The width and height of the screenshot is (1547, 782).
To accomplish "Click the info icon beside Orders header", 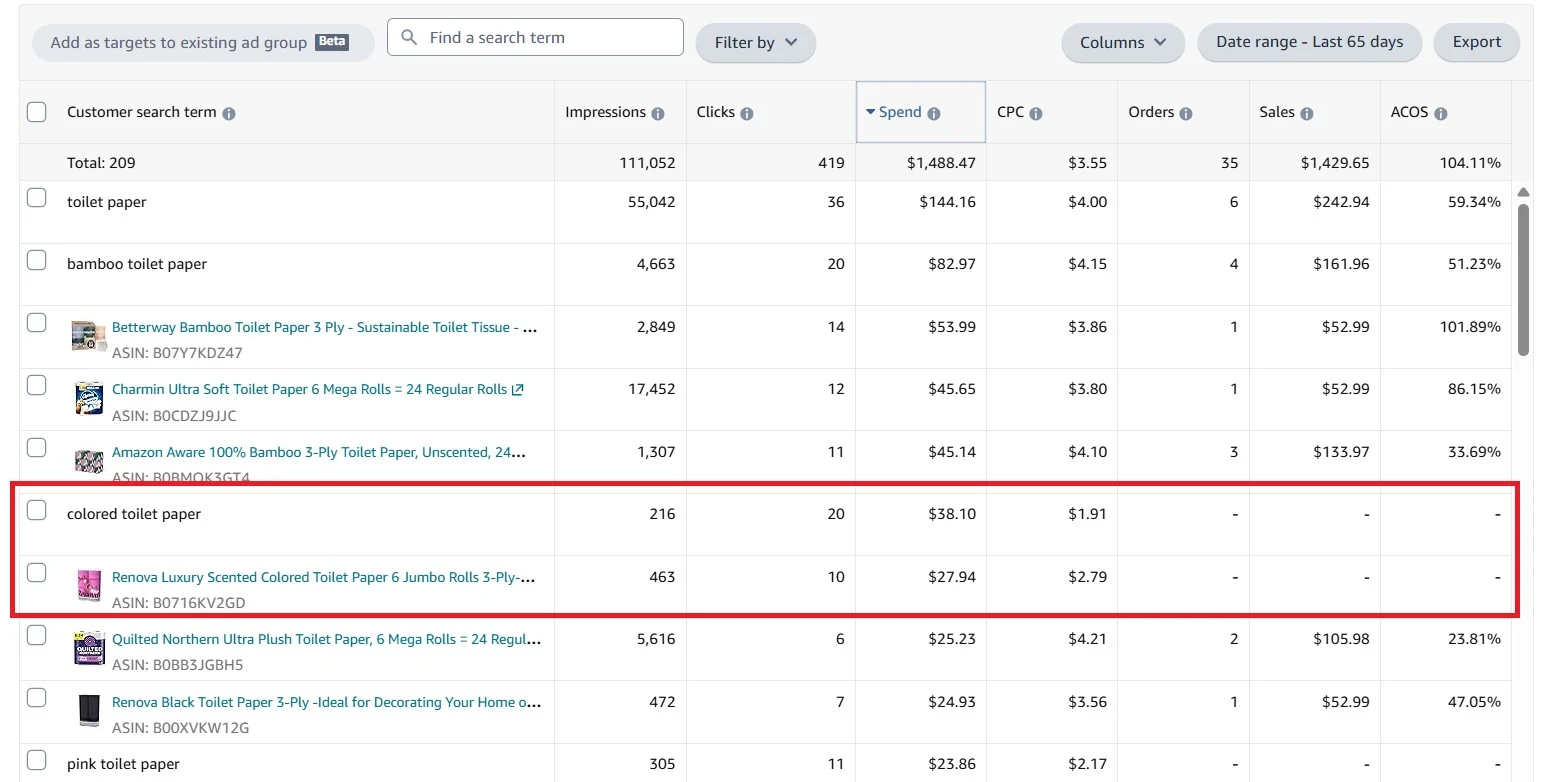I will [1186, 114].
